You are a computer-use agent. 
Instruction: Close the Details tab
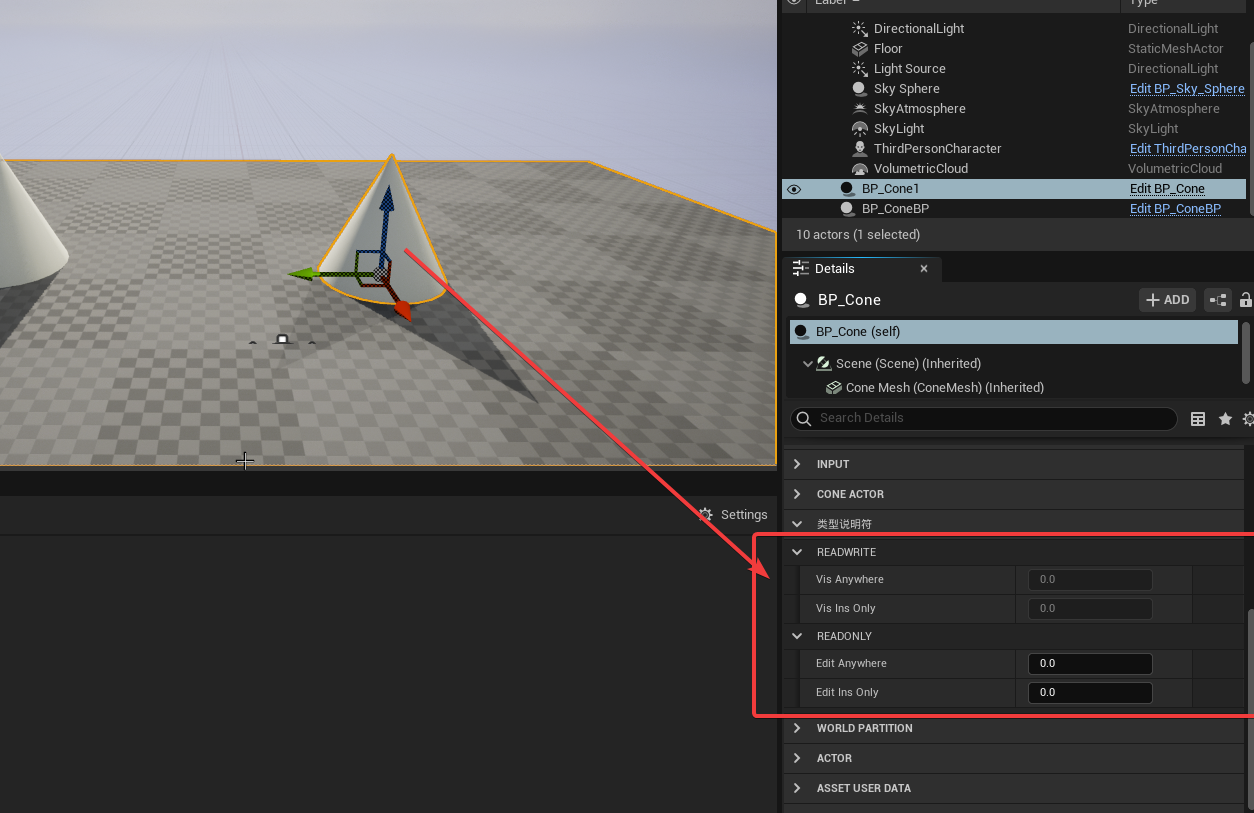(x=924, y=268)
